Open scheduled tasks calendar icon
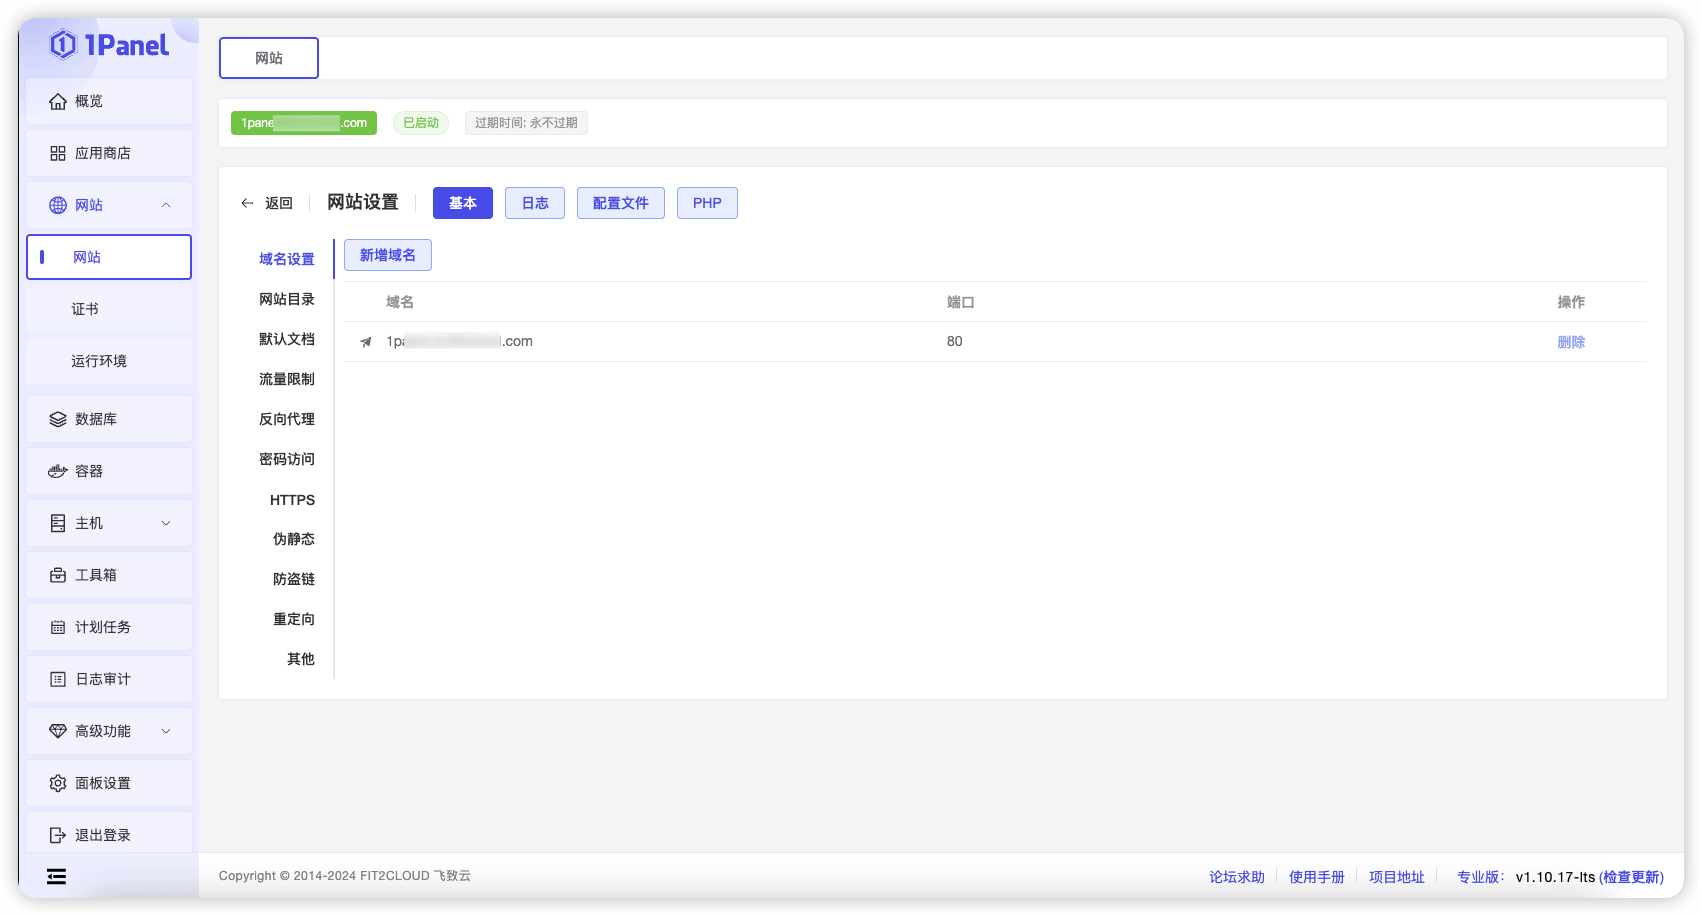This screenshot has width=1702, height=916. coord(58,628)
